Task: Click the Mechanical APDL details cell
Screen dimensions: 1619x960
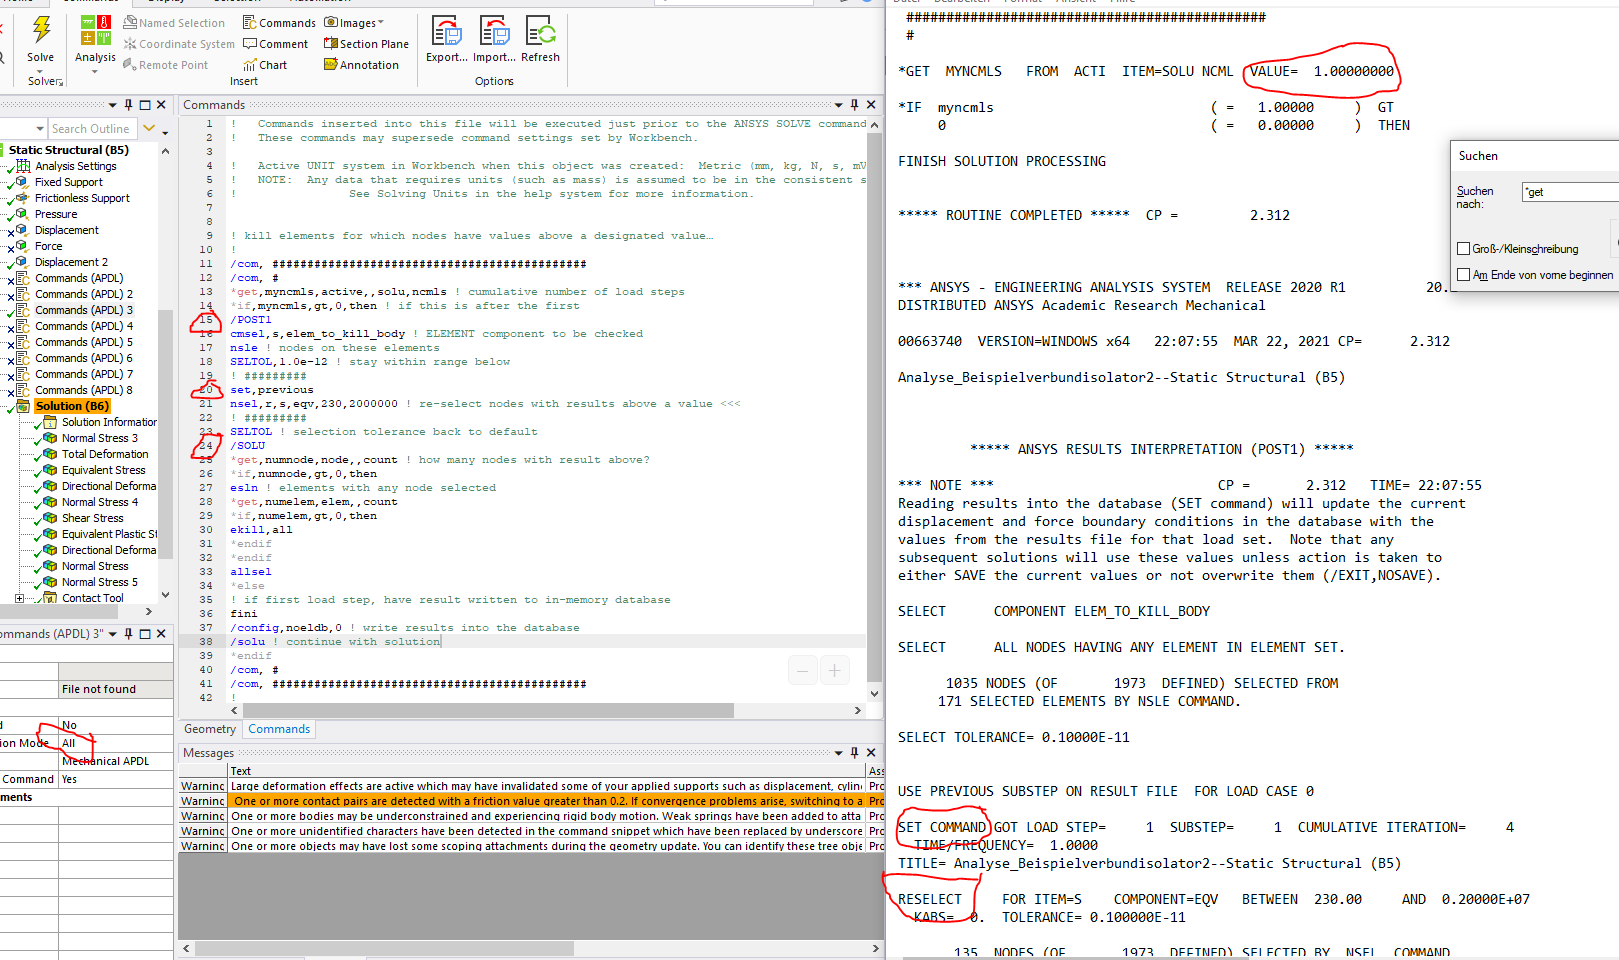Action: click(x=116, y=761)
